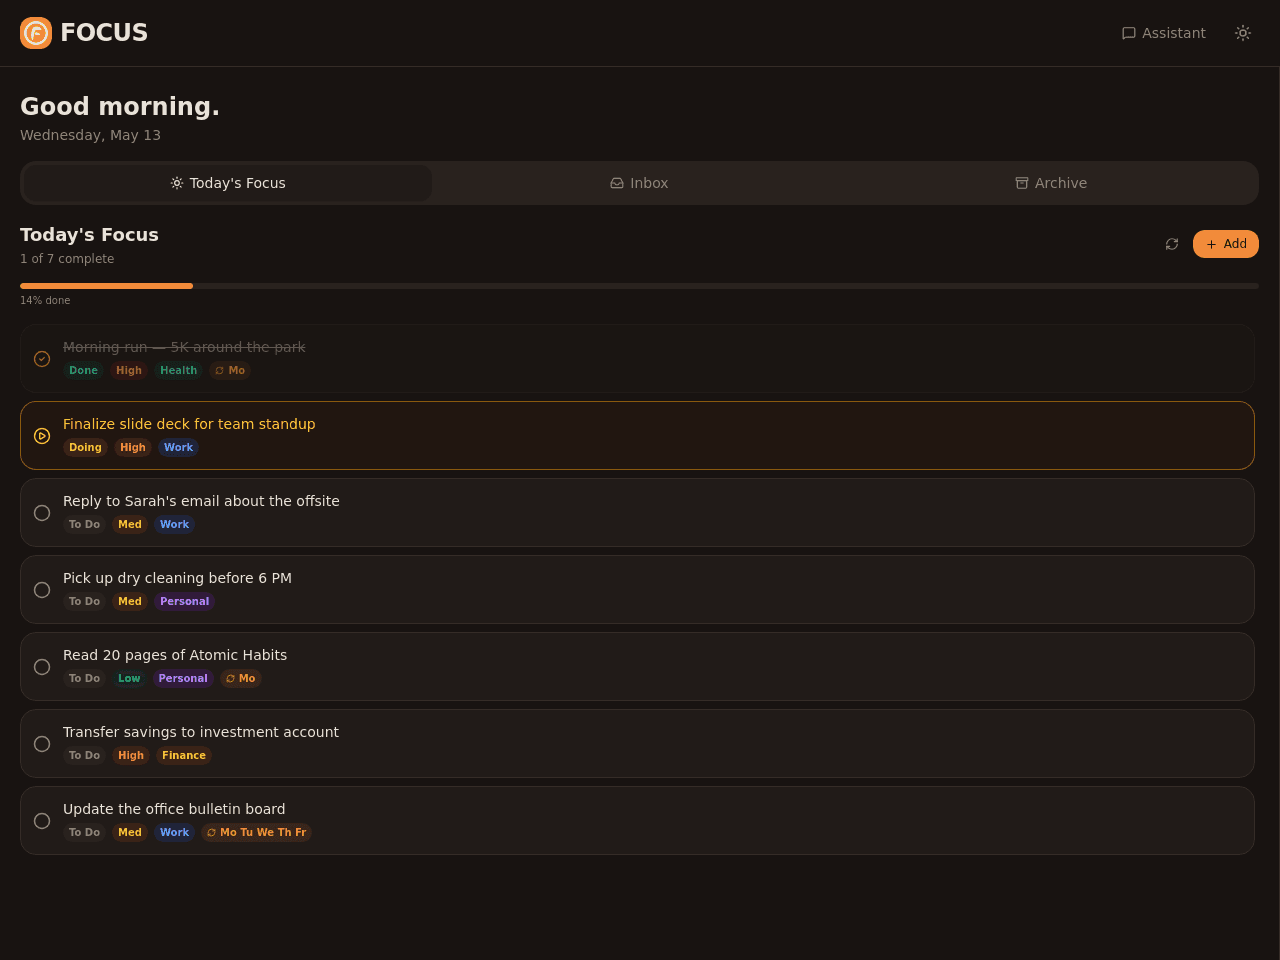Image resolution: width=1280 pixels, height=960 pixels.
Task: Click Mo Tu We Th Fr repeat badge
Action: (256, 833)
